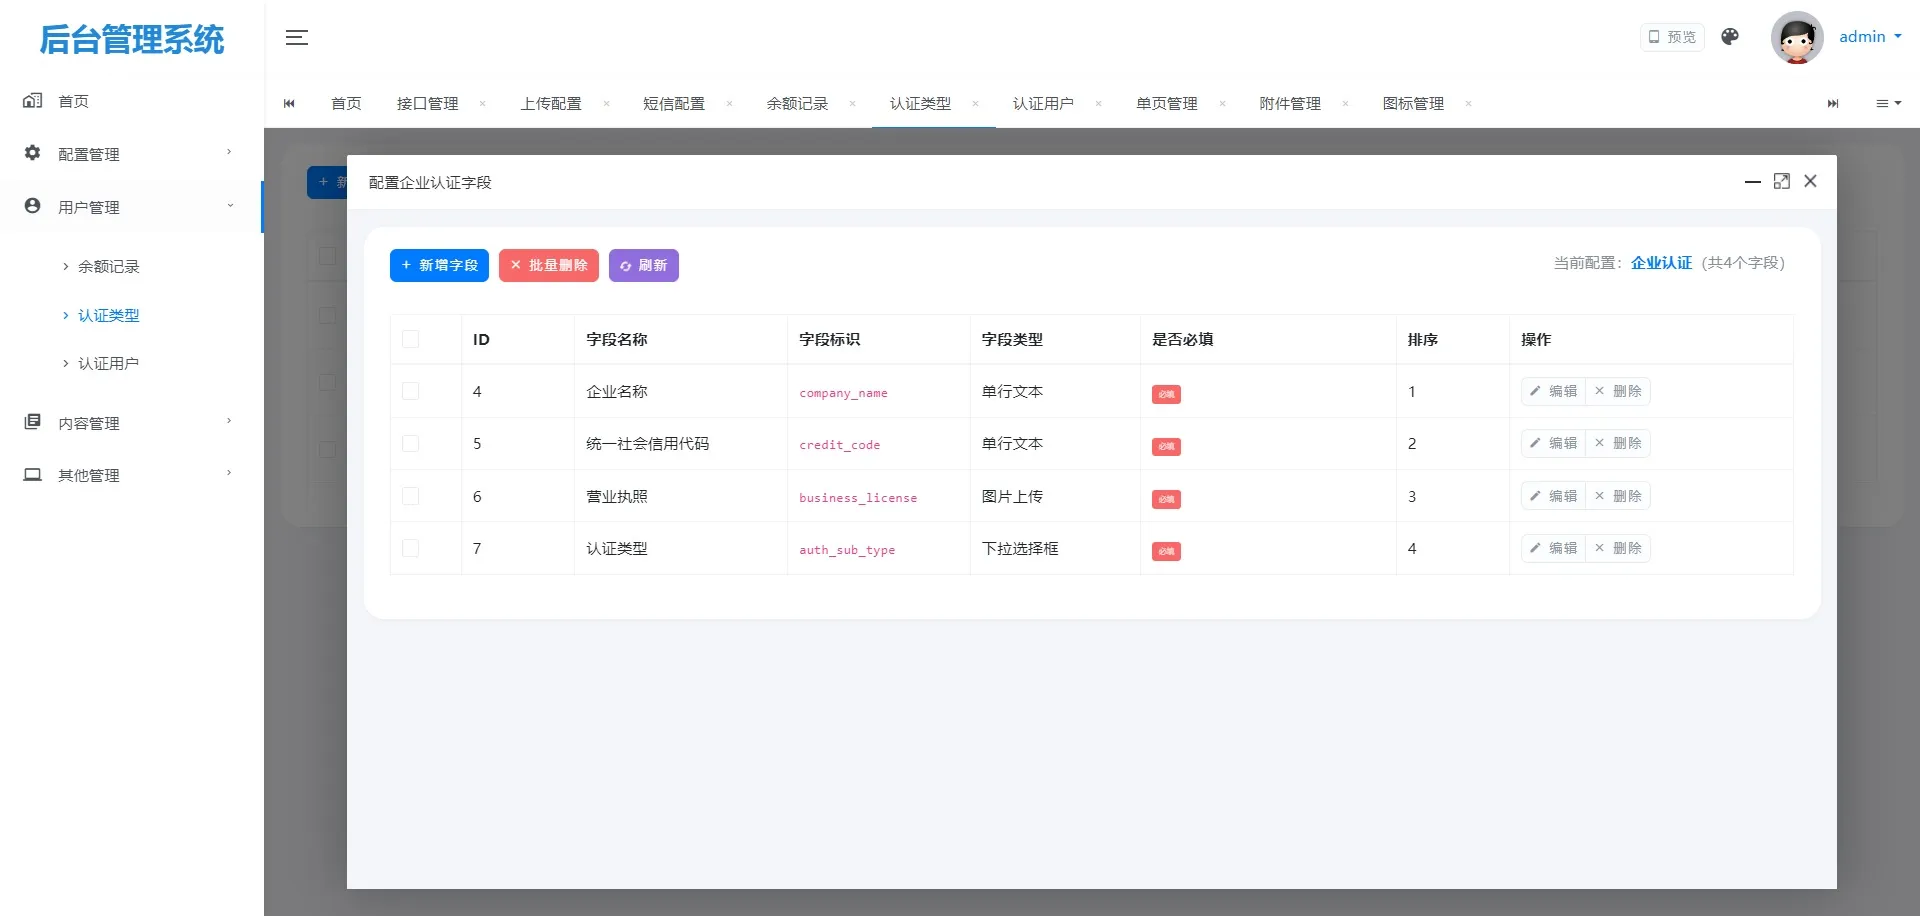Select the 配置管理 gear icon
Screen dimensions: 1920x916
(31, 153)
